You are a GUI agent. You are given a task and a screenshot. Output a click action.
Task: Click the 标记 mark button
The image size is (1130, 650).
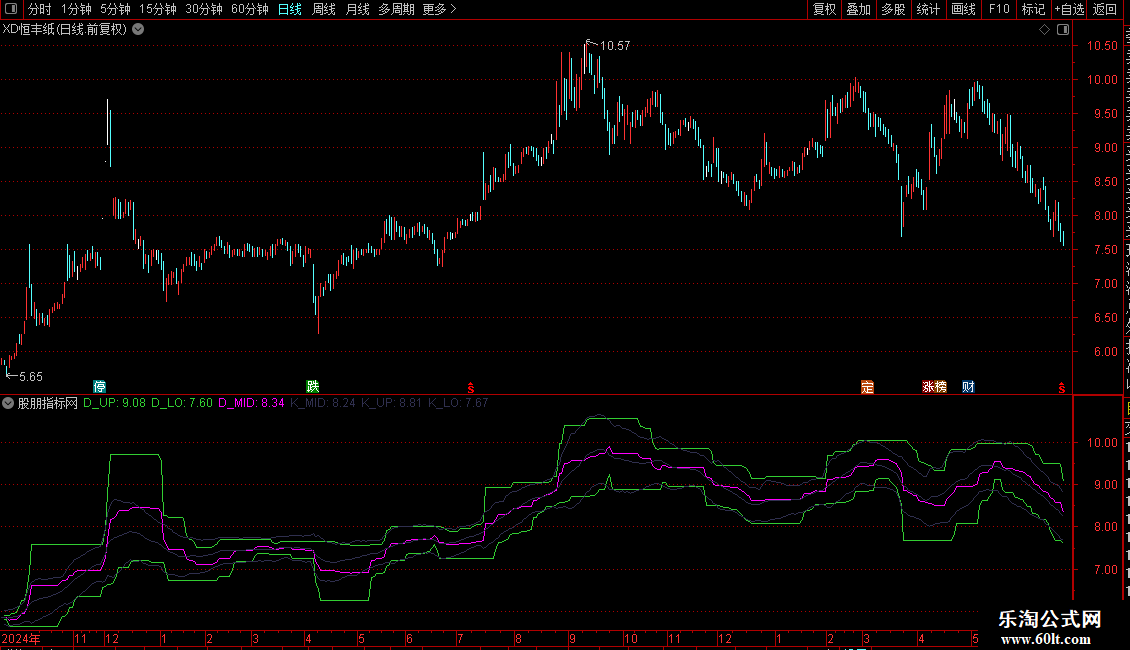click(x=1033, y=9)
